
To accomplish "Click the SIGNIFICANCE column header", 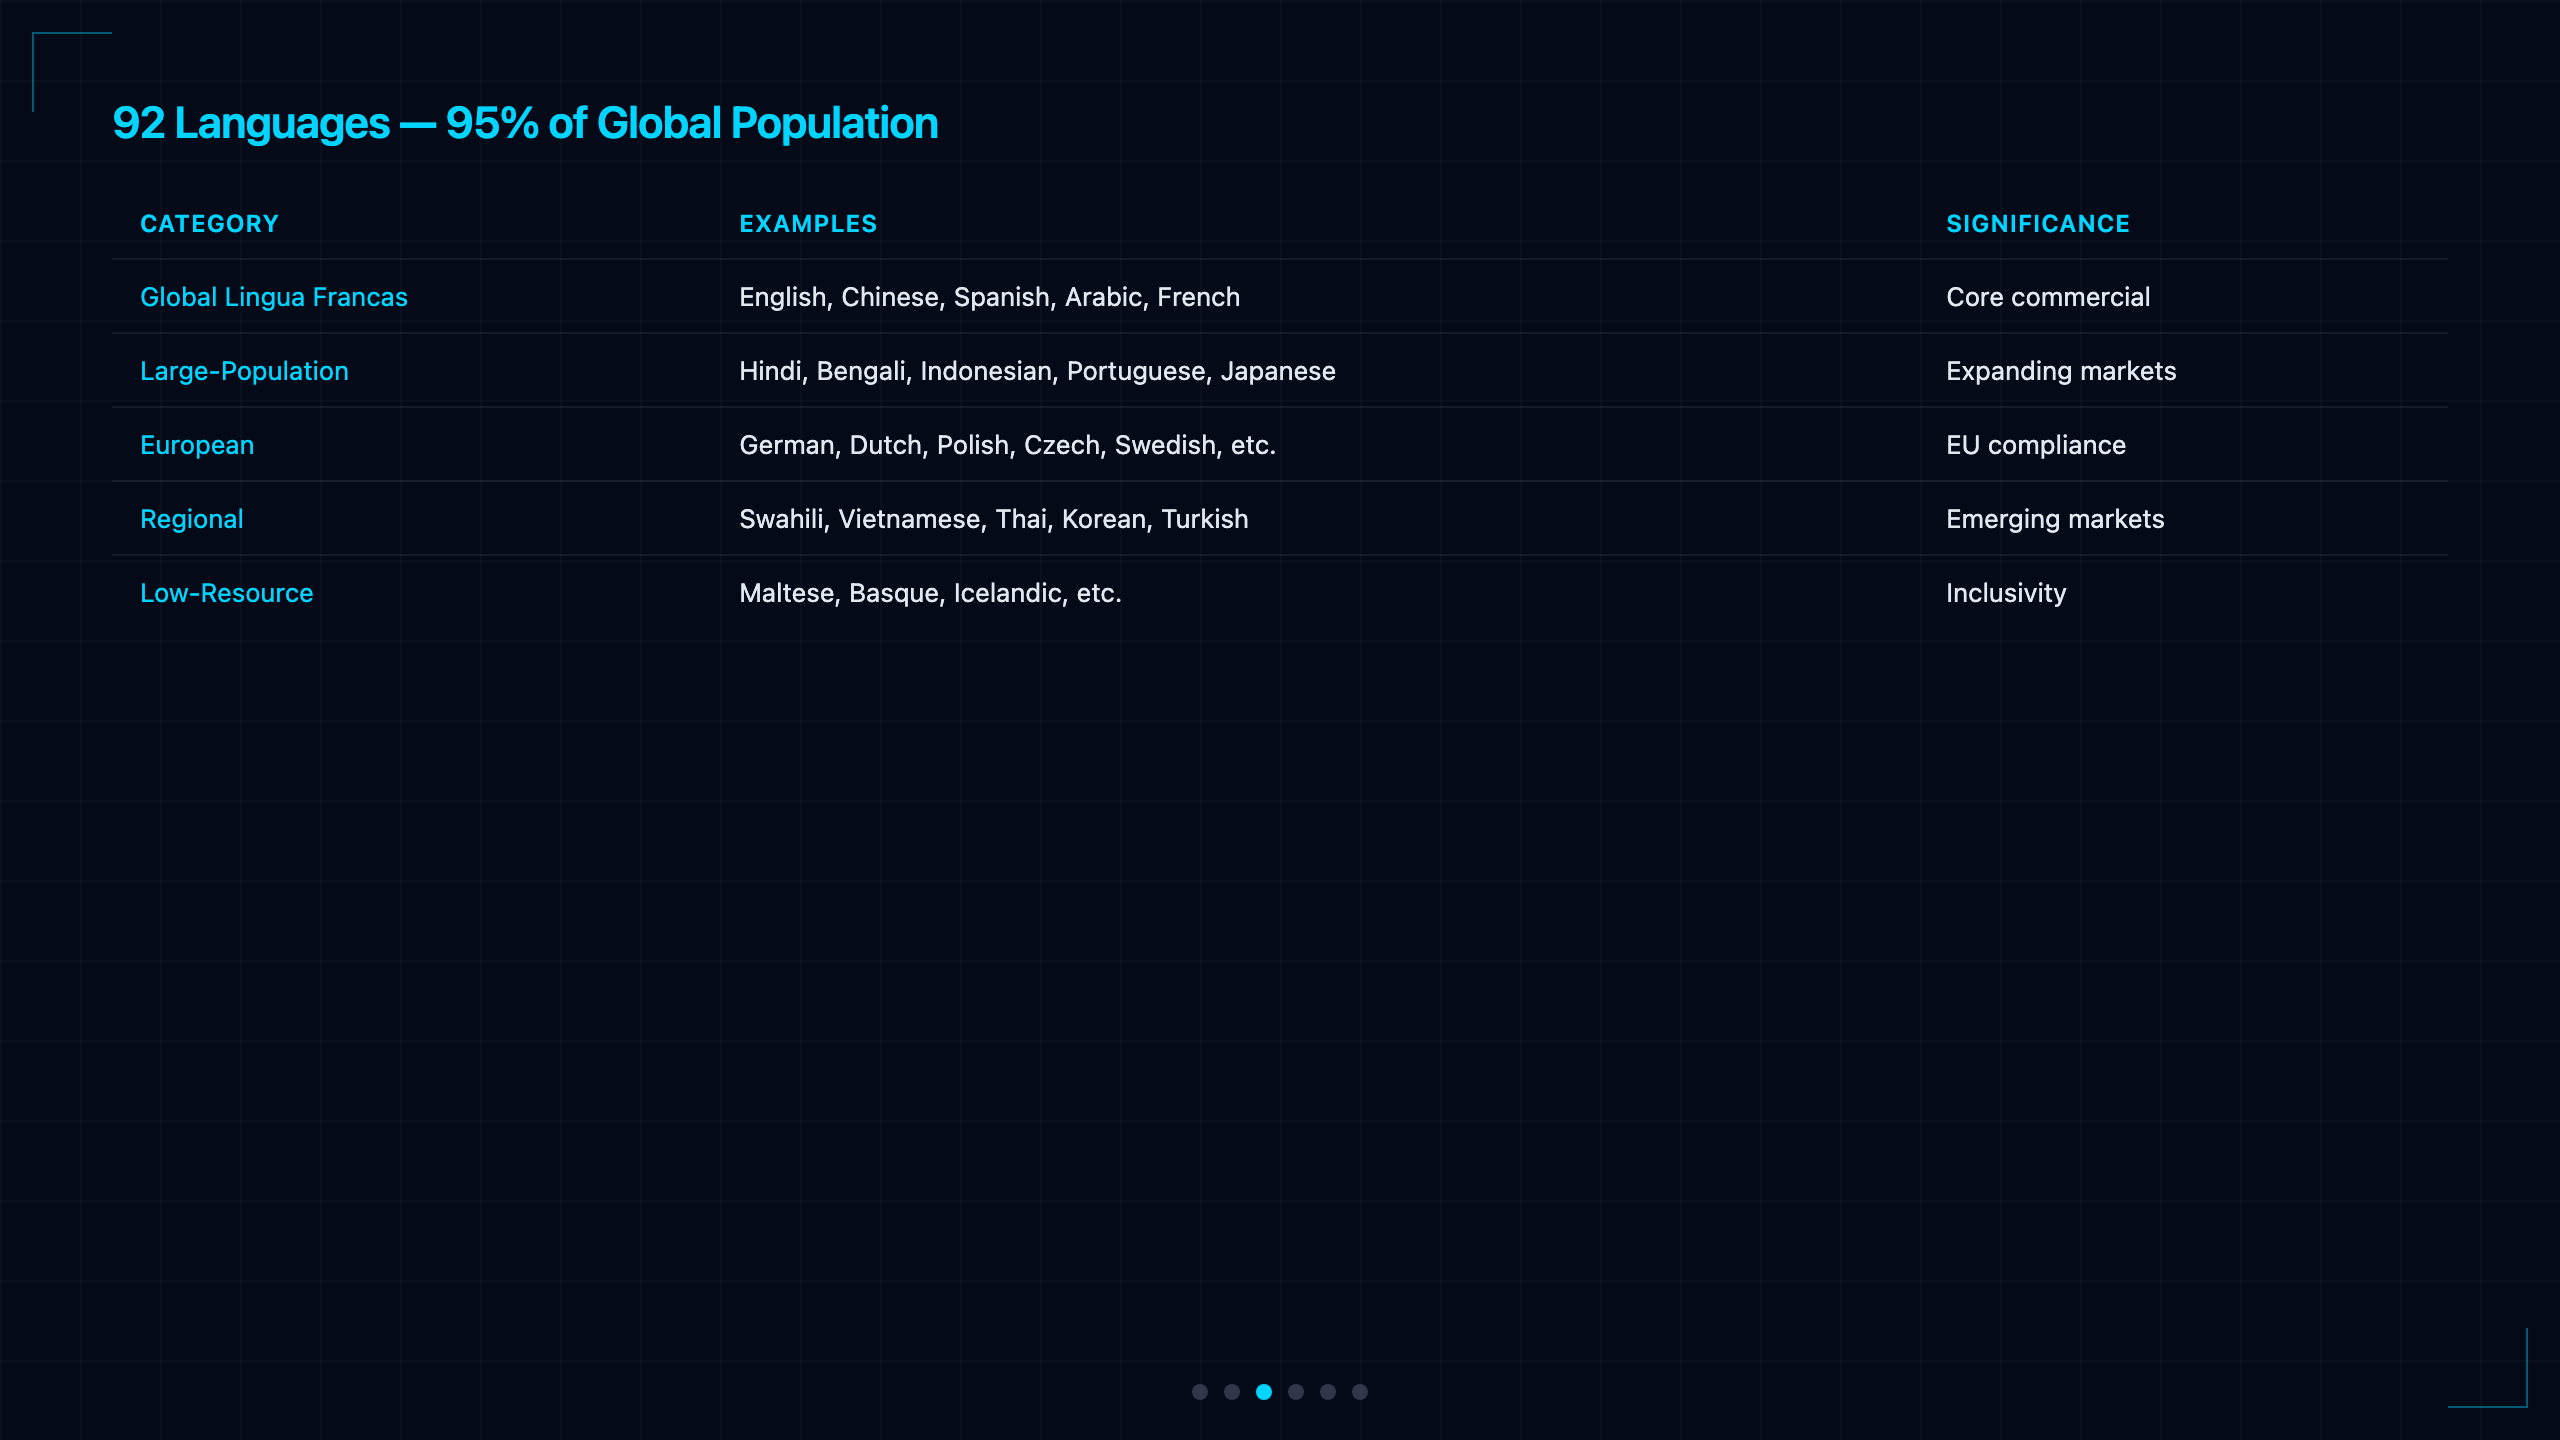I will click(2038, 224).
